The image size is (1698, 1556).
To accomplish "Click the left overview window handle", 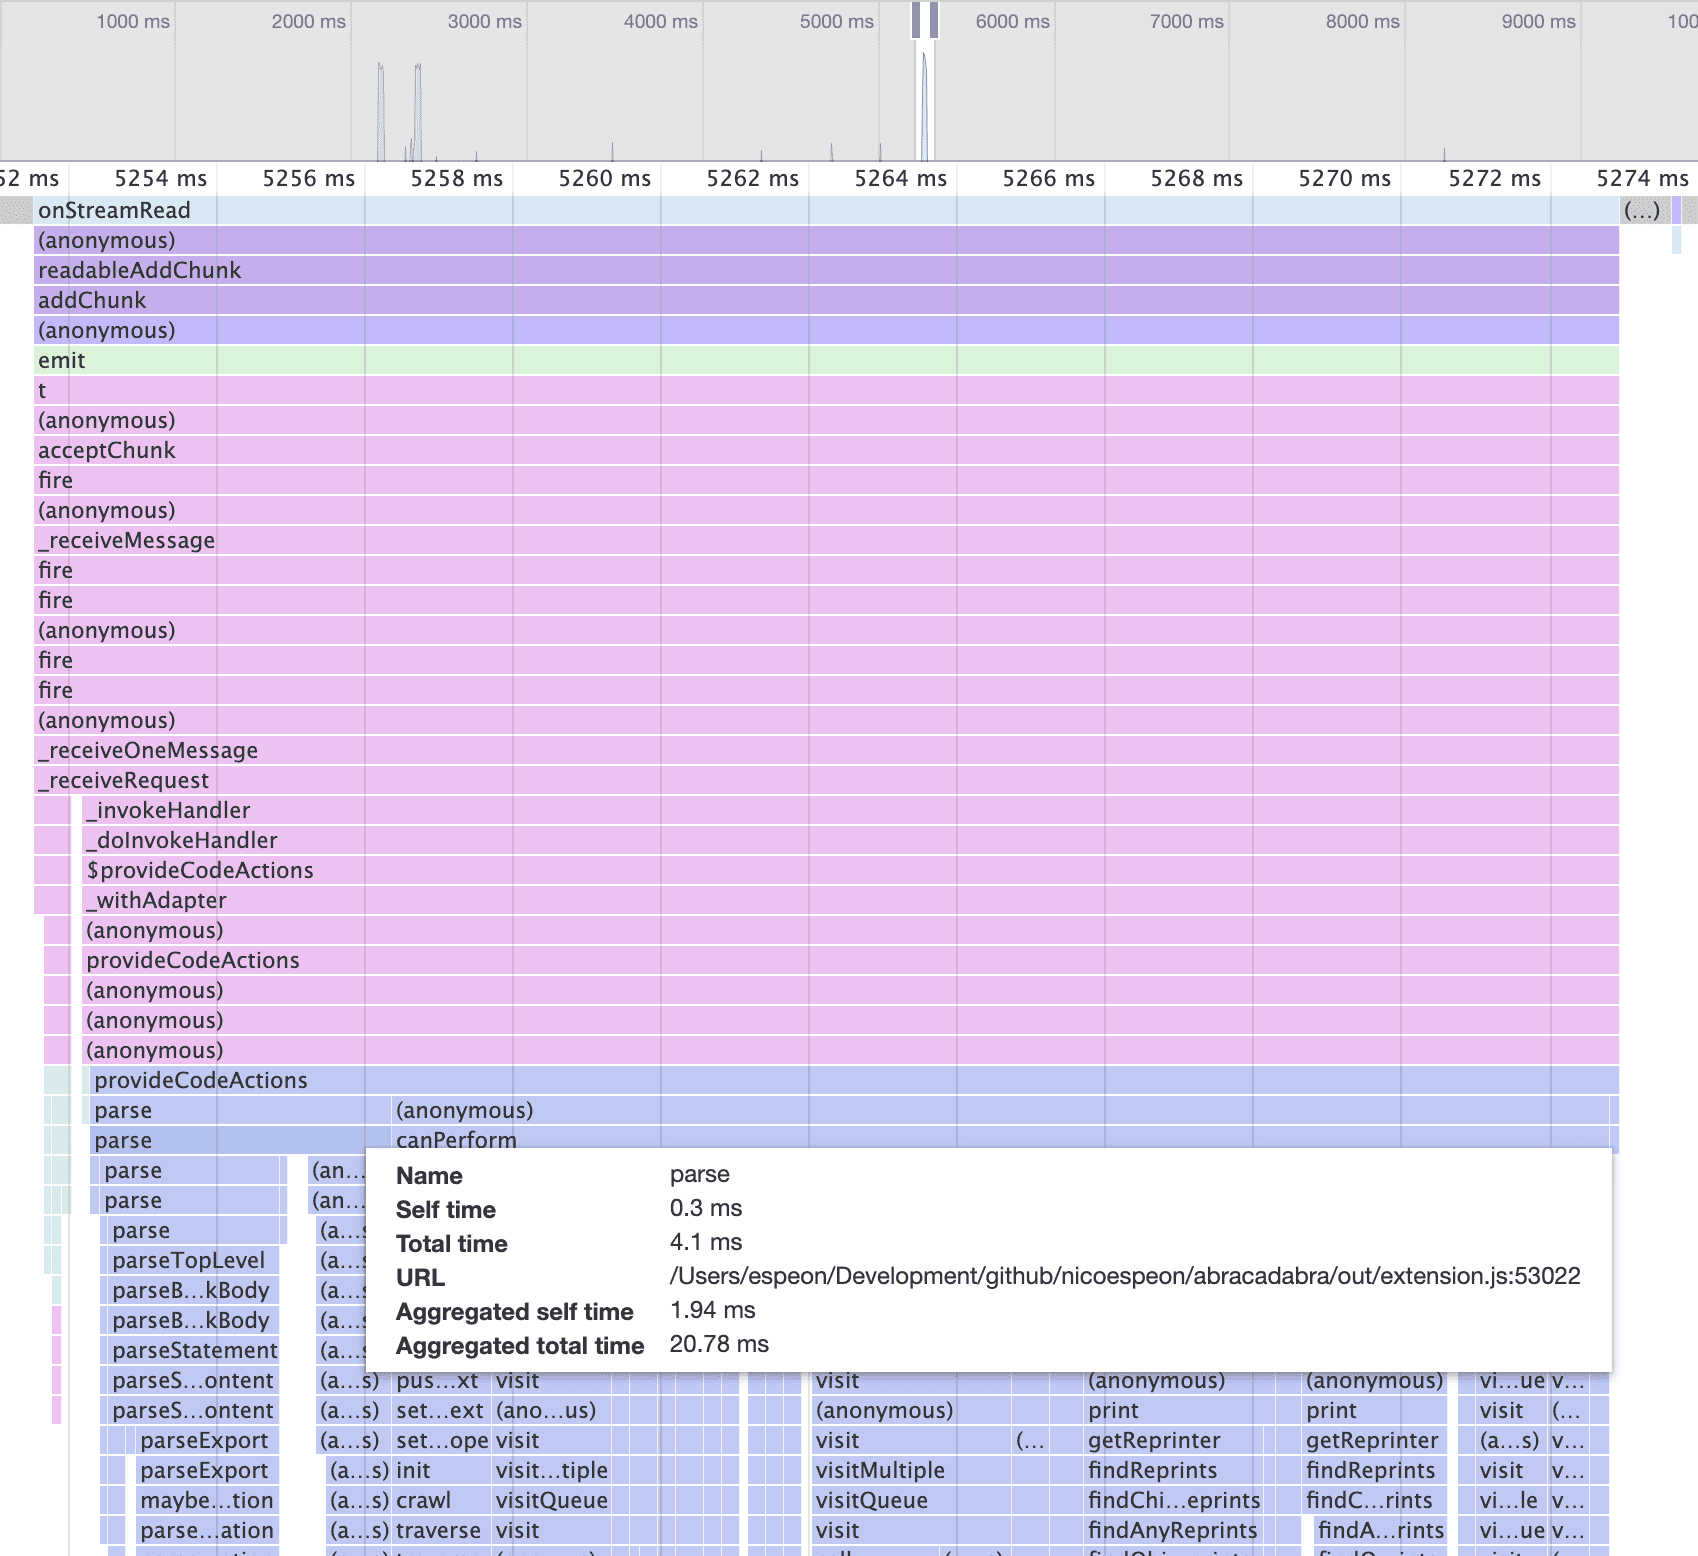I will point(916,20).
